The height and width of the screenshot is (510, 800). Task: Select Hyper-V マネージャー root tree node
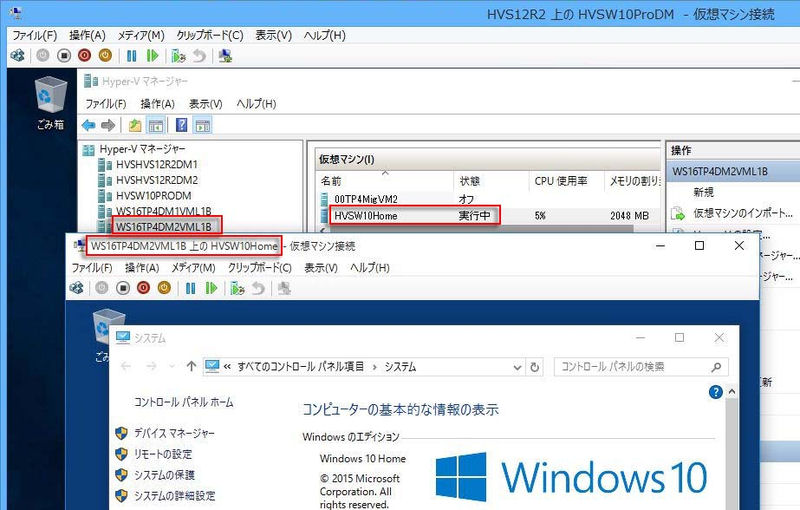pos(135,149)
